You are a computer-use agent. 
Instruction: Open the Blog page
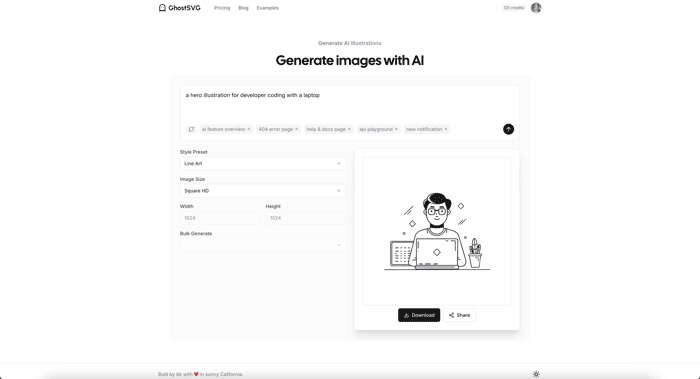[x=243, y=8]
